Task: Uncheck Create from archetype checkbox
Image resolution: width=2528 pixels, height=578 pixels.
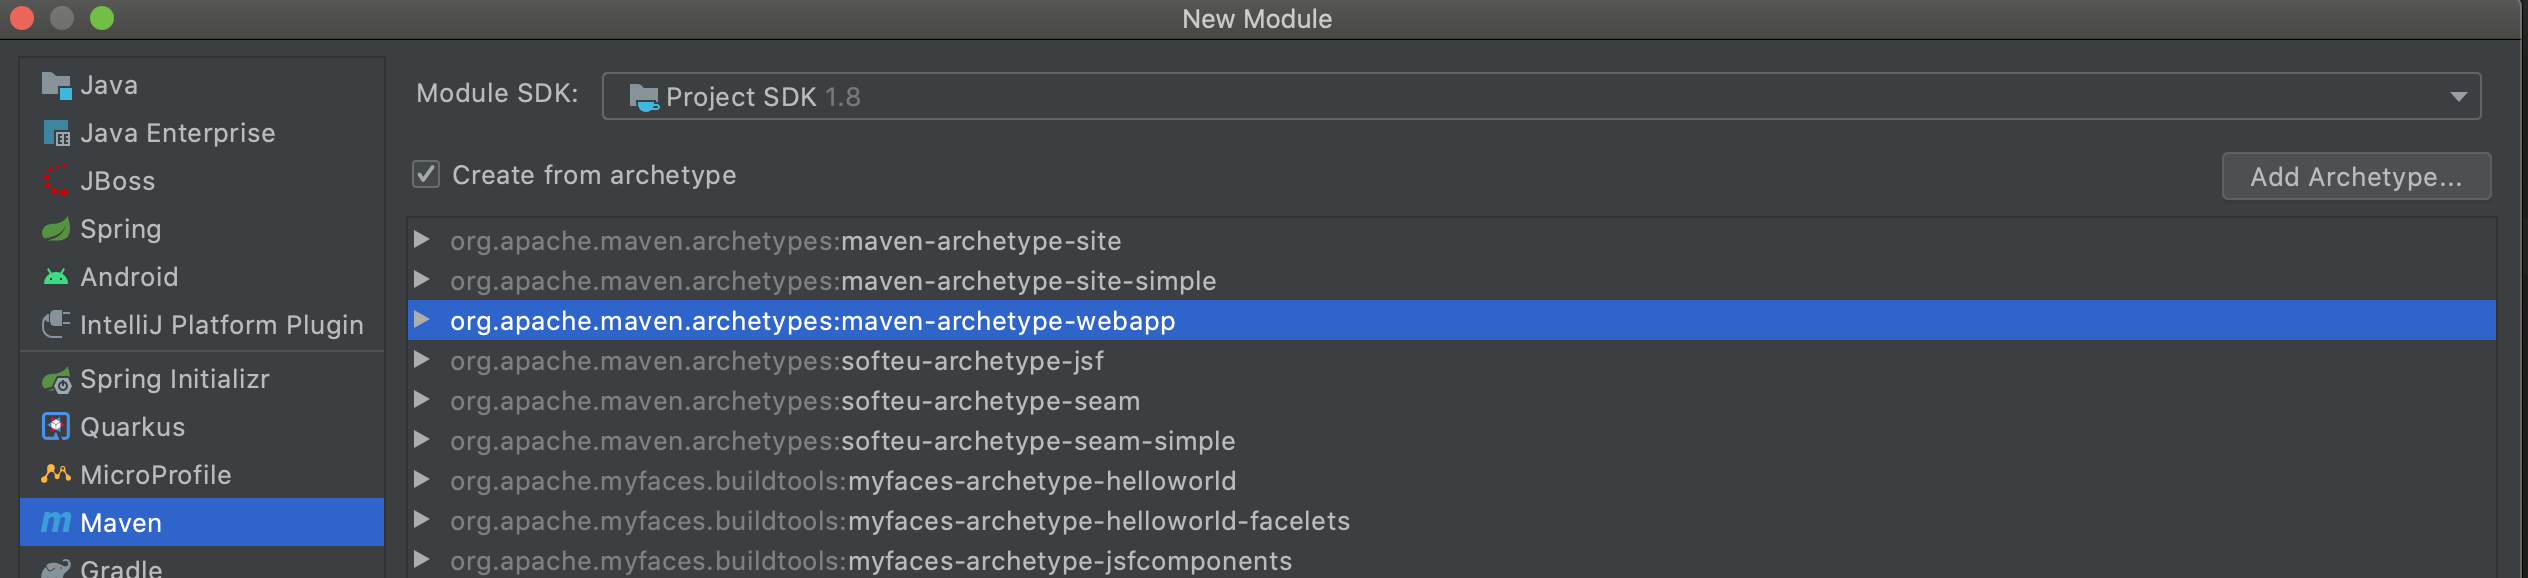Action: click(x=426, y=175)
